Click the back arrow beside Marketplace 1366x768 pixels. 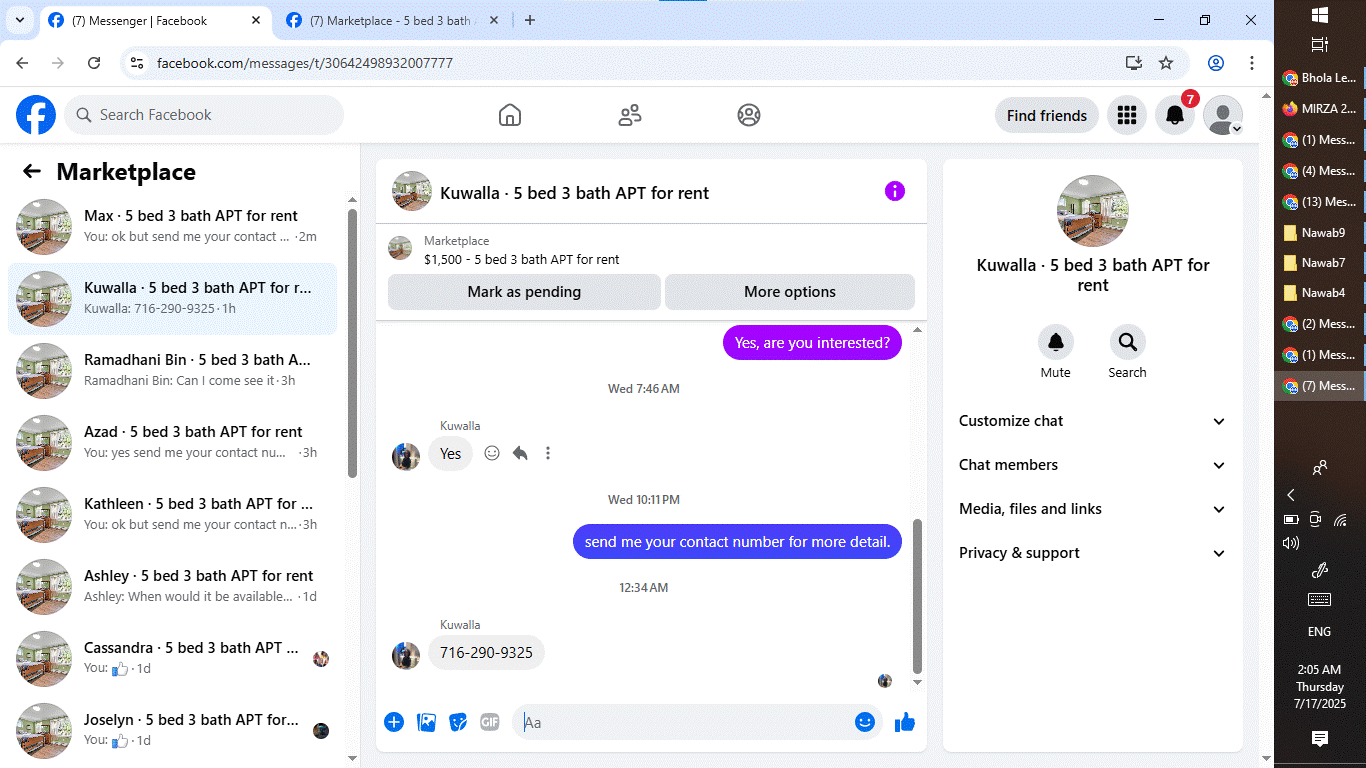(32, 171)
